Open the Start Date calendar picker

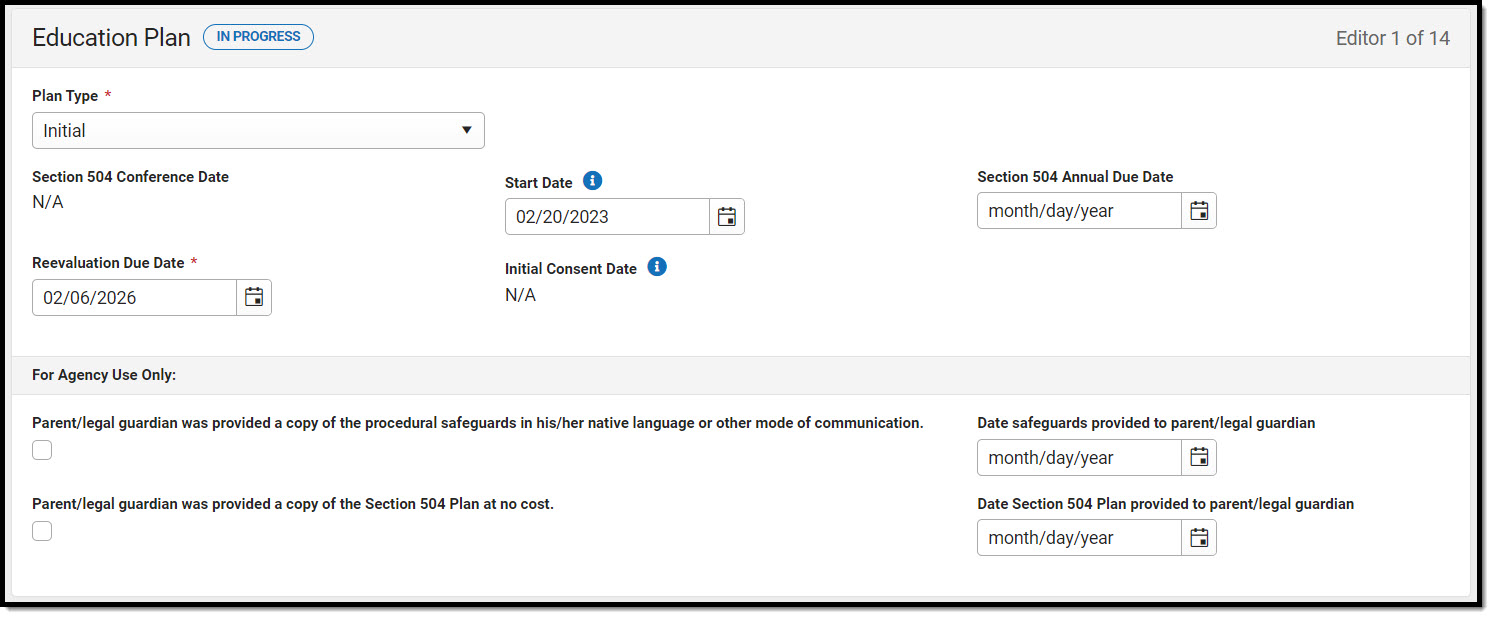(727, 217)
